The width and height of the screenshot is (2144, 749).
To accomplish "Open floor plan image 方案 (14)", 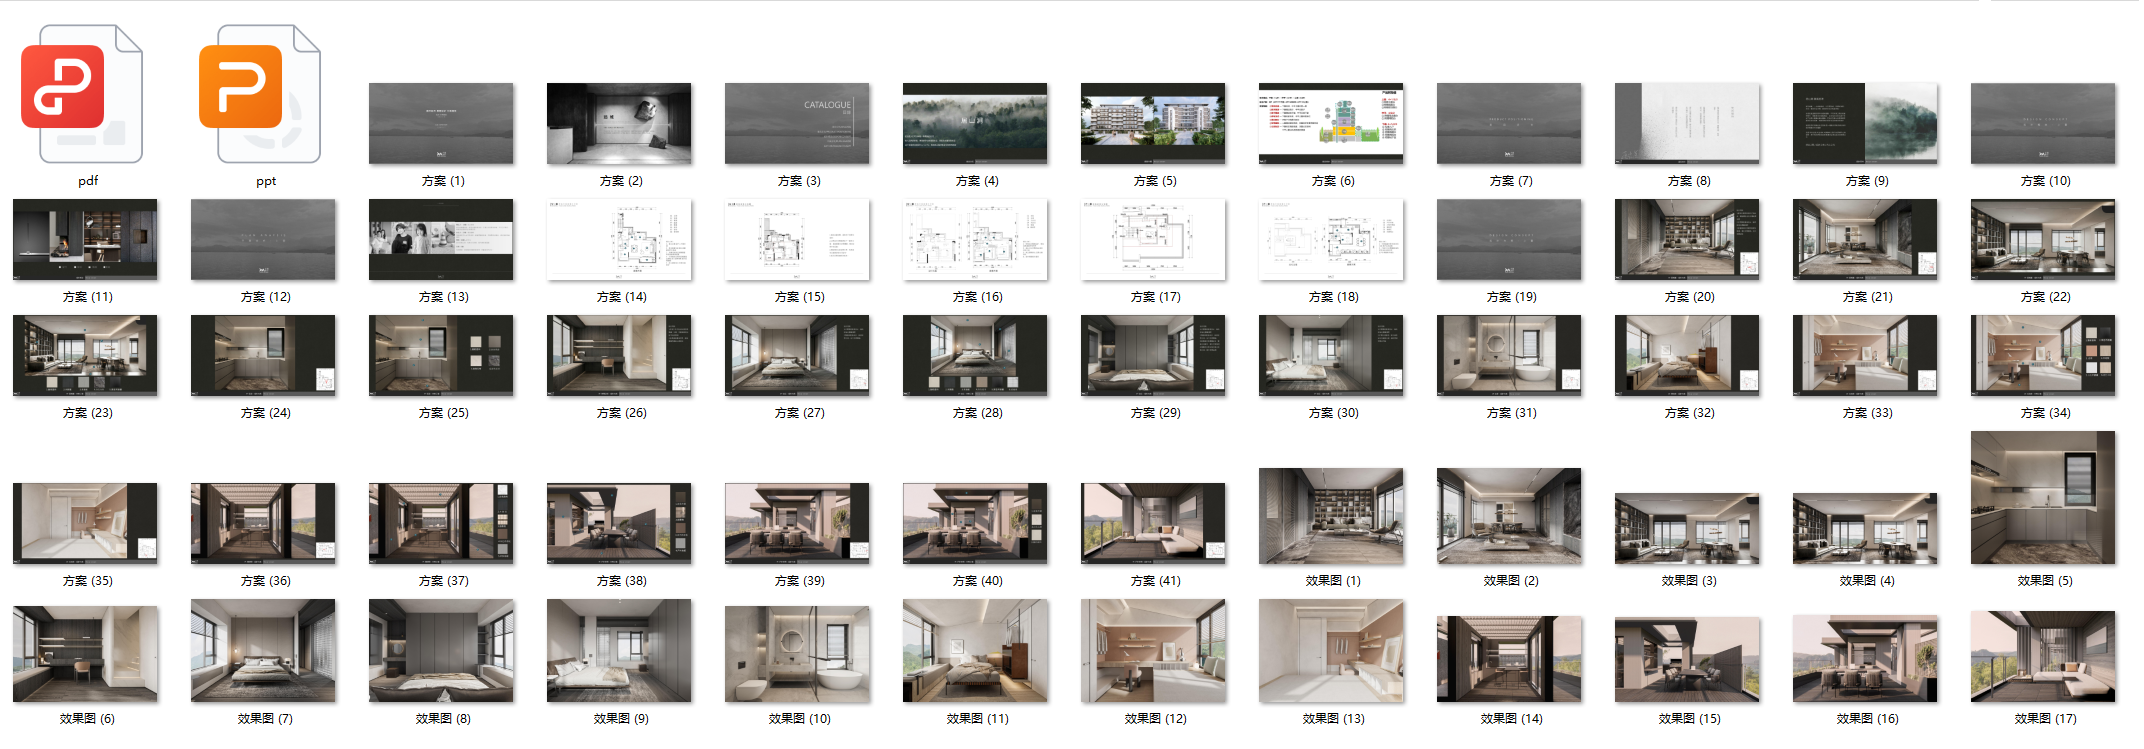I will (x=619, y=240).
